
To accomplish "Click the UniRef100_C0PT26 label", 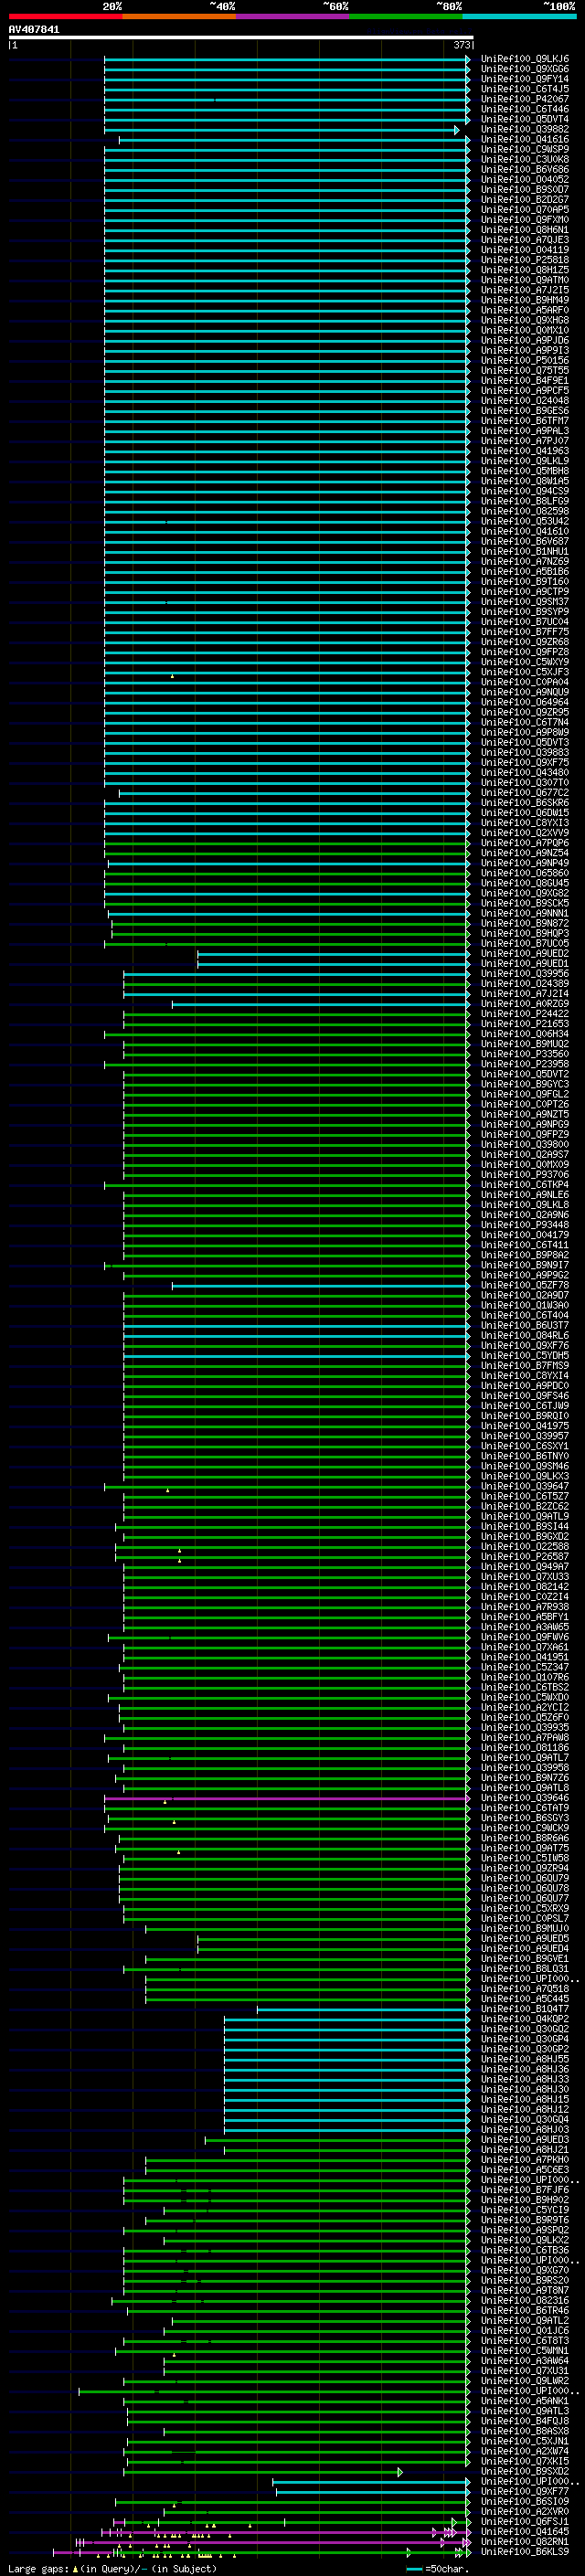I will pyautogui.click(x=525, y=1104).
